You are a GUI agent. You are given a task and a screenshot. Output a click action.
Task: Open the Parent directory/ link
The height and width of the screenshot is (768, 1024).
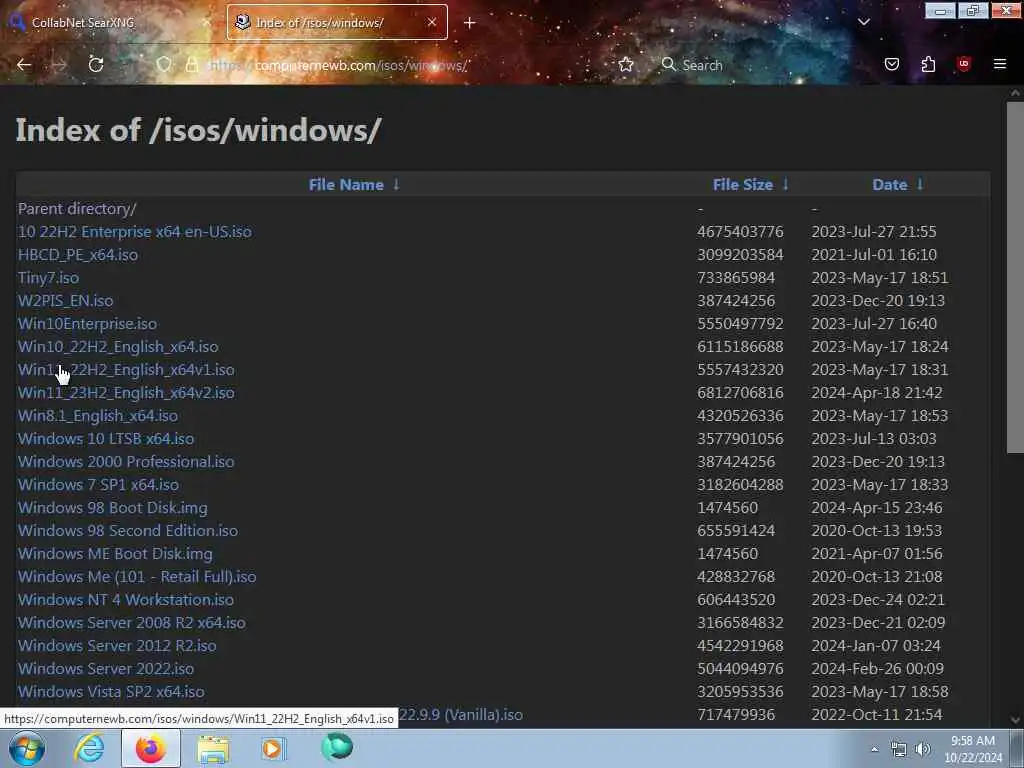77,209
